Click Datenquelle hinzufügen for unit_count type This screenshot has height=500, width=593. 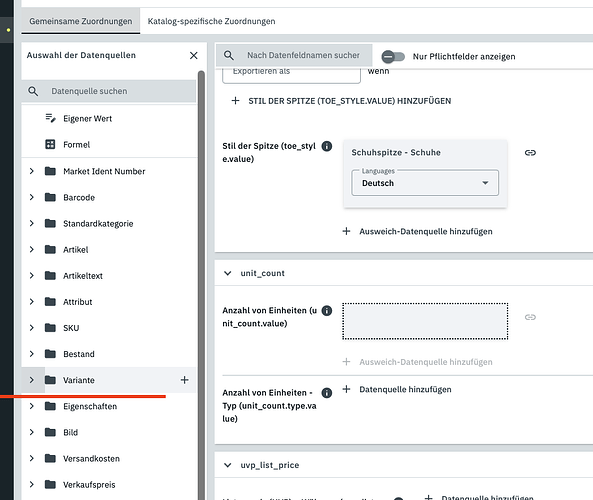pos(397,389)
